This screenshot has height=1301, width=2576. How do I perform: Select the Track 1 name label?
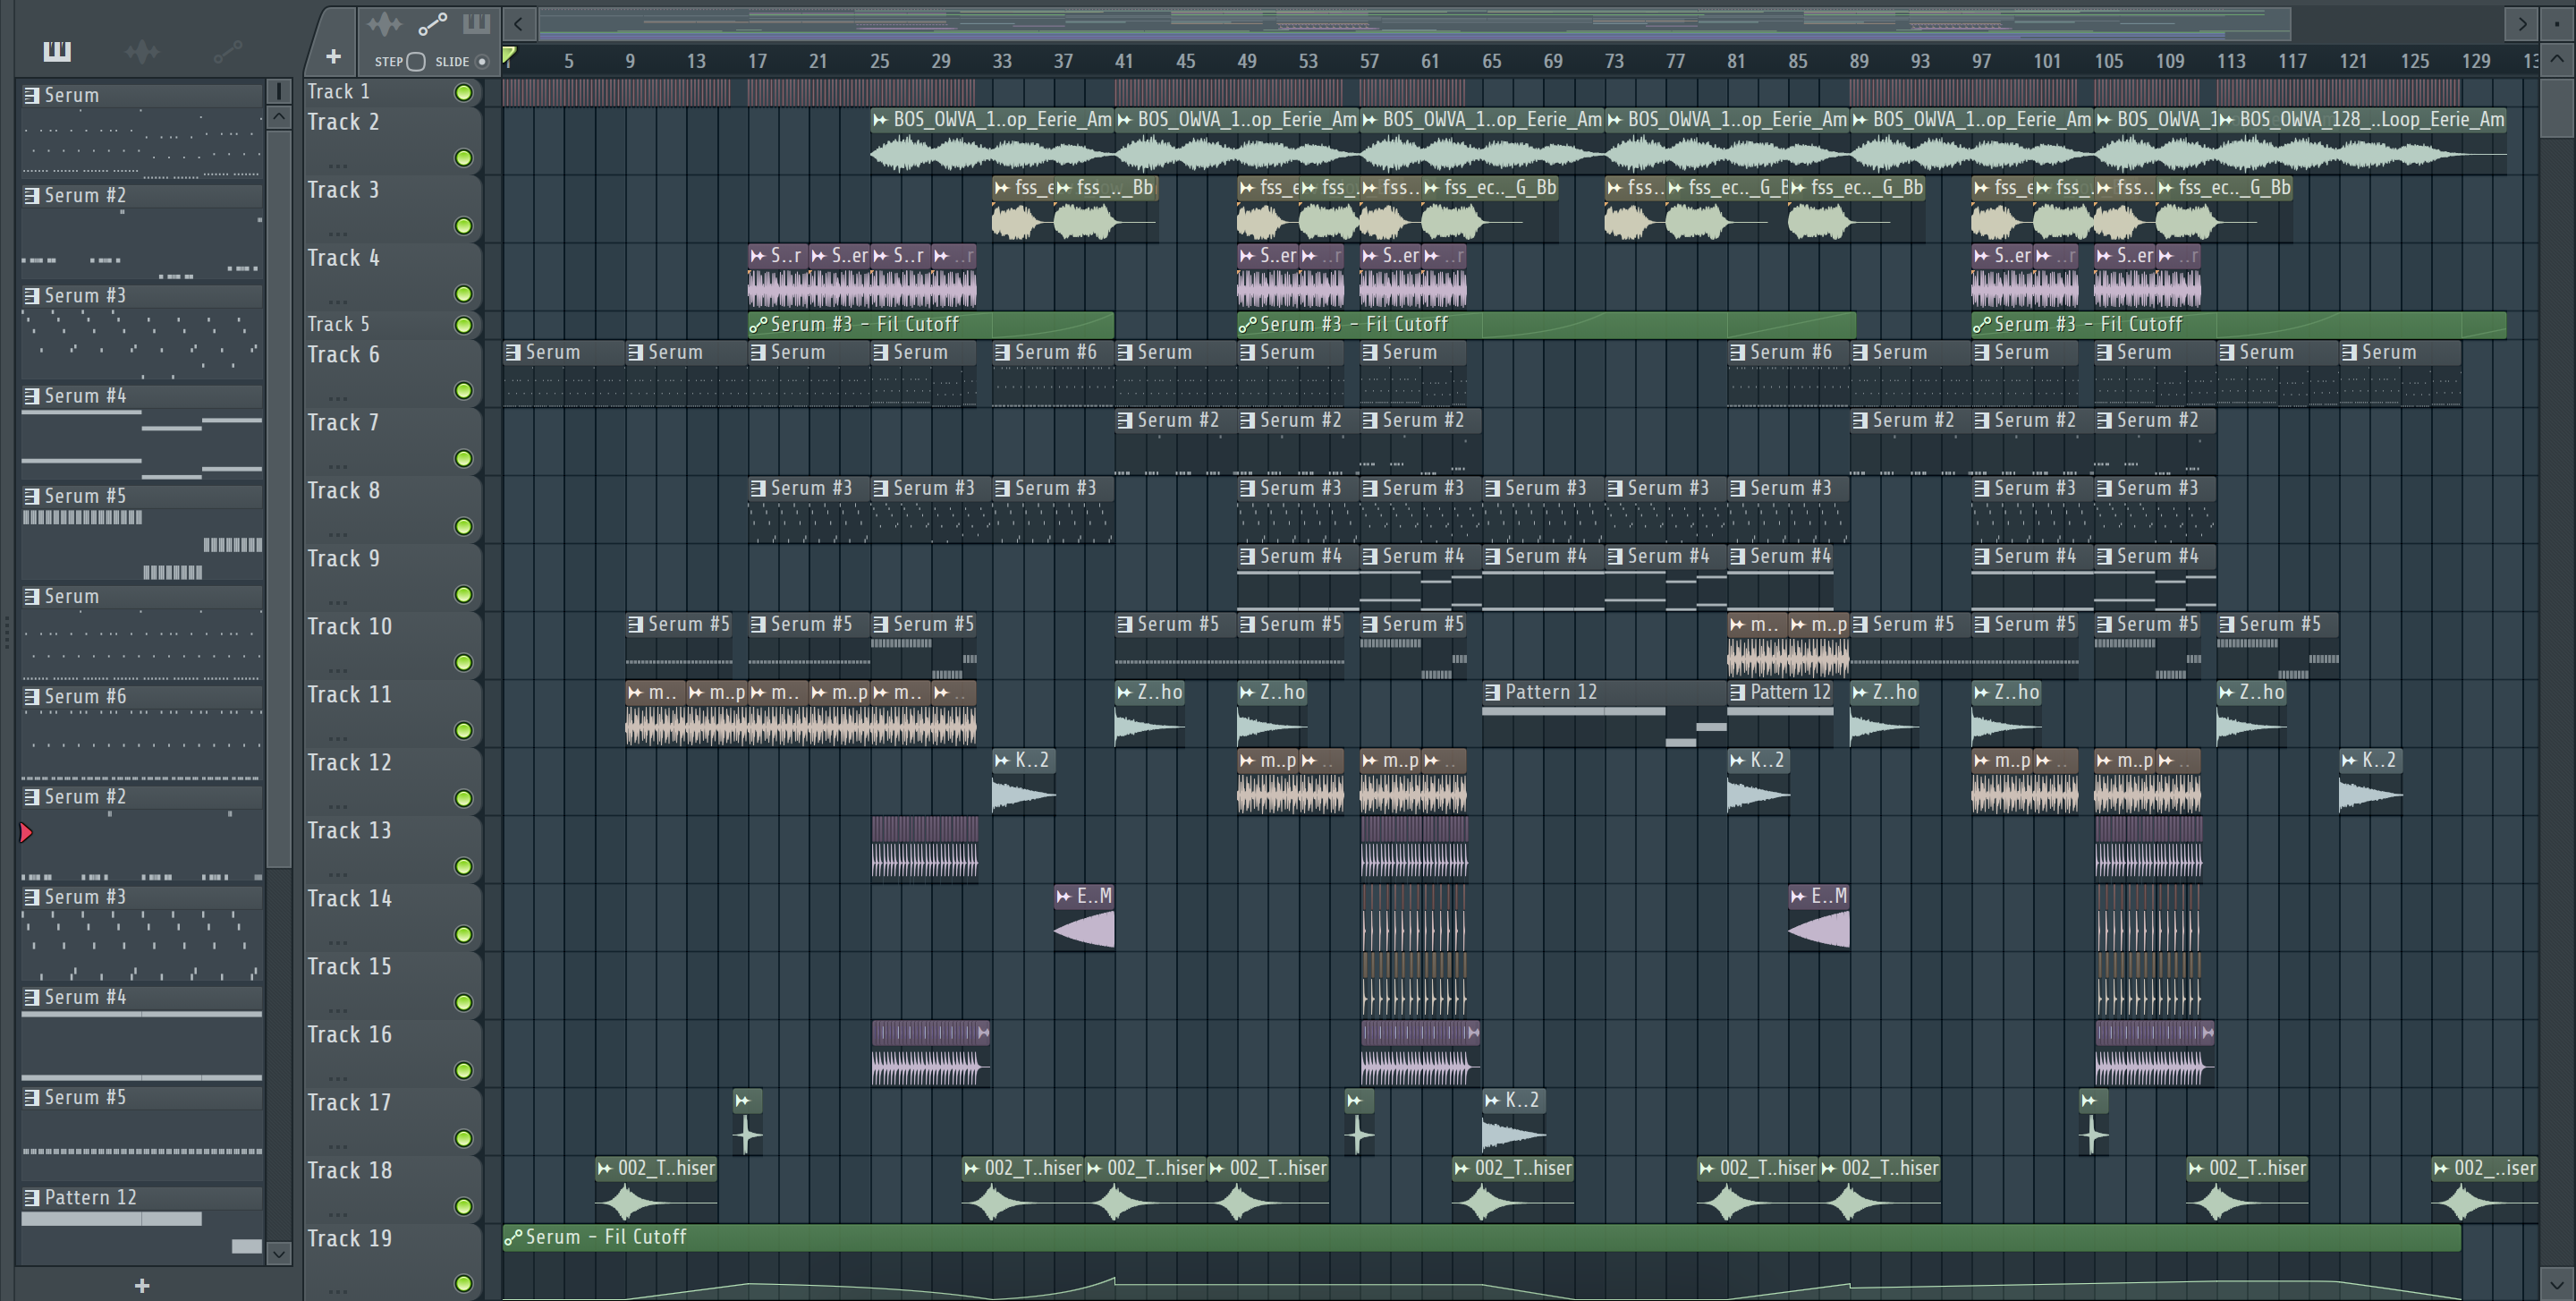click(x=338, y=92)
